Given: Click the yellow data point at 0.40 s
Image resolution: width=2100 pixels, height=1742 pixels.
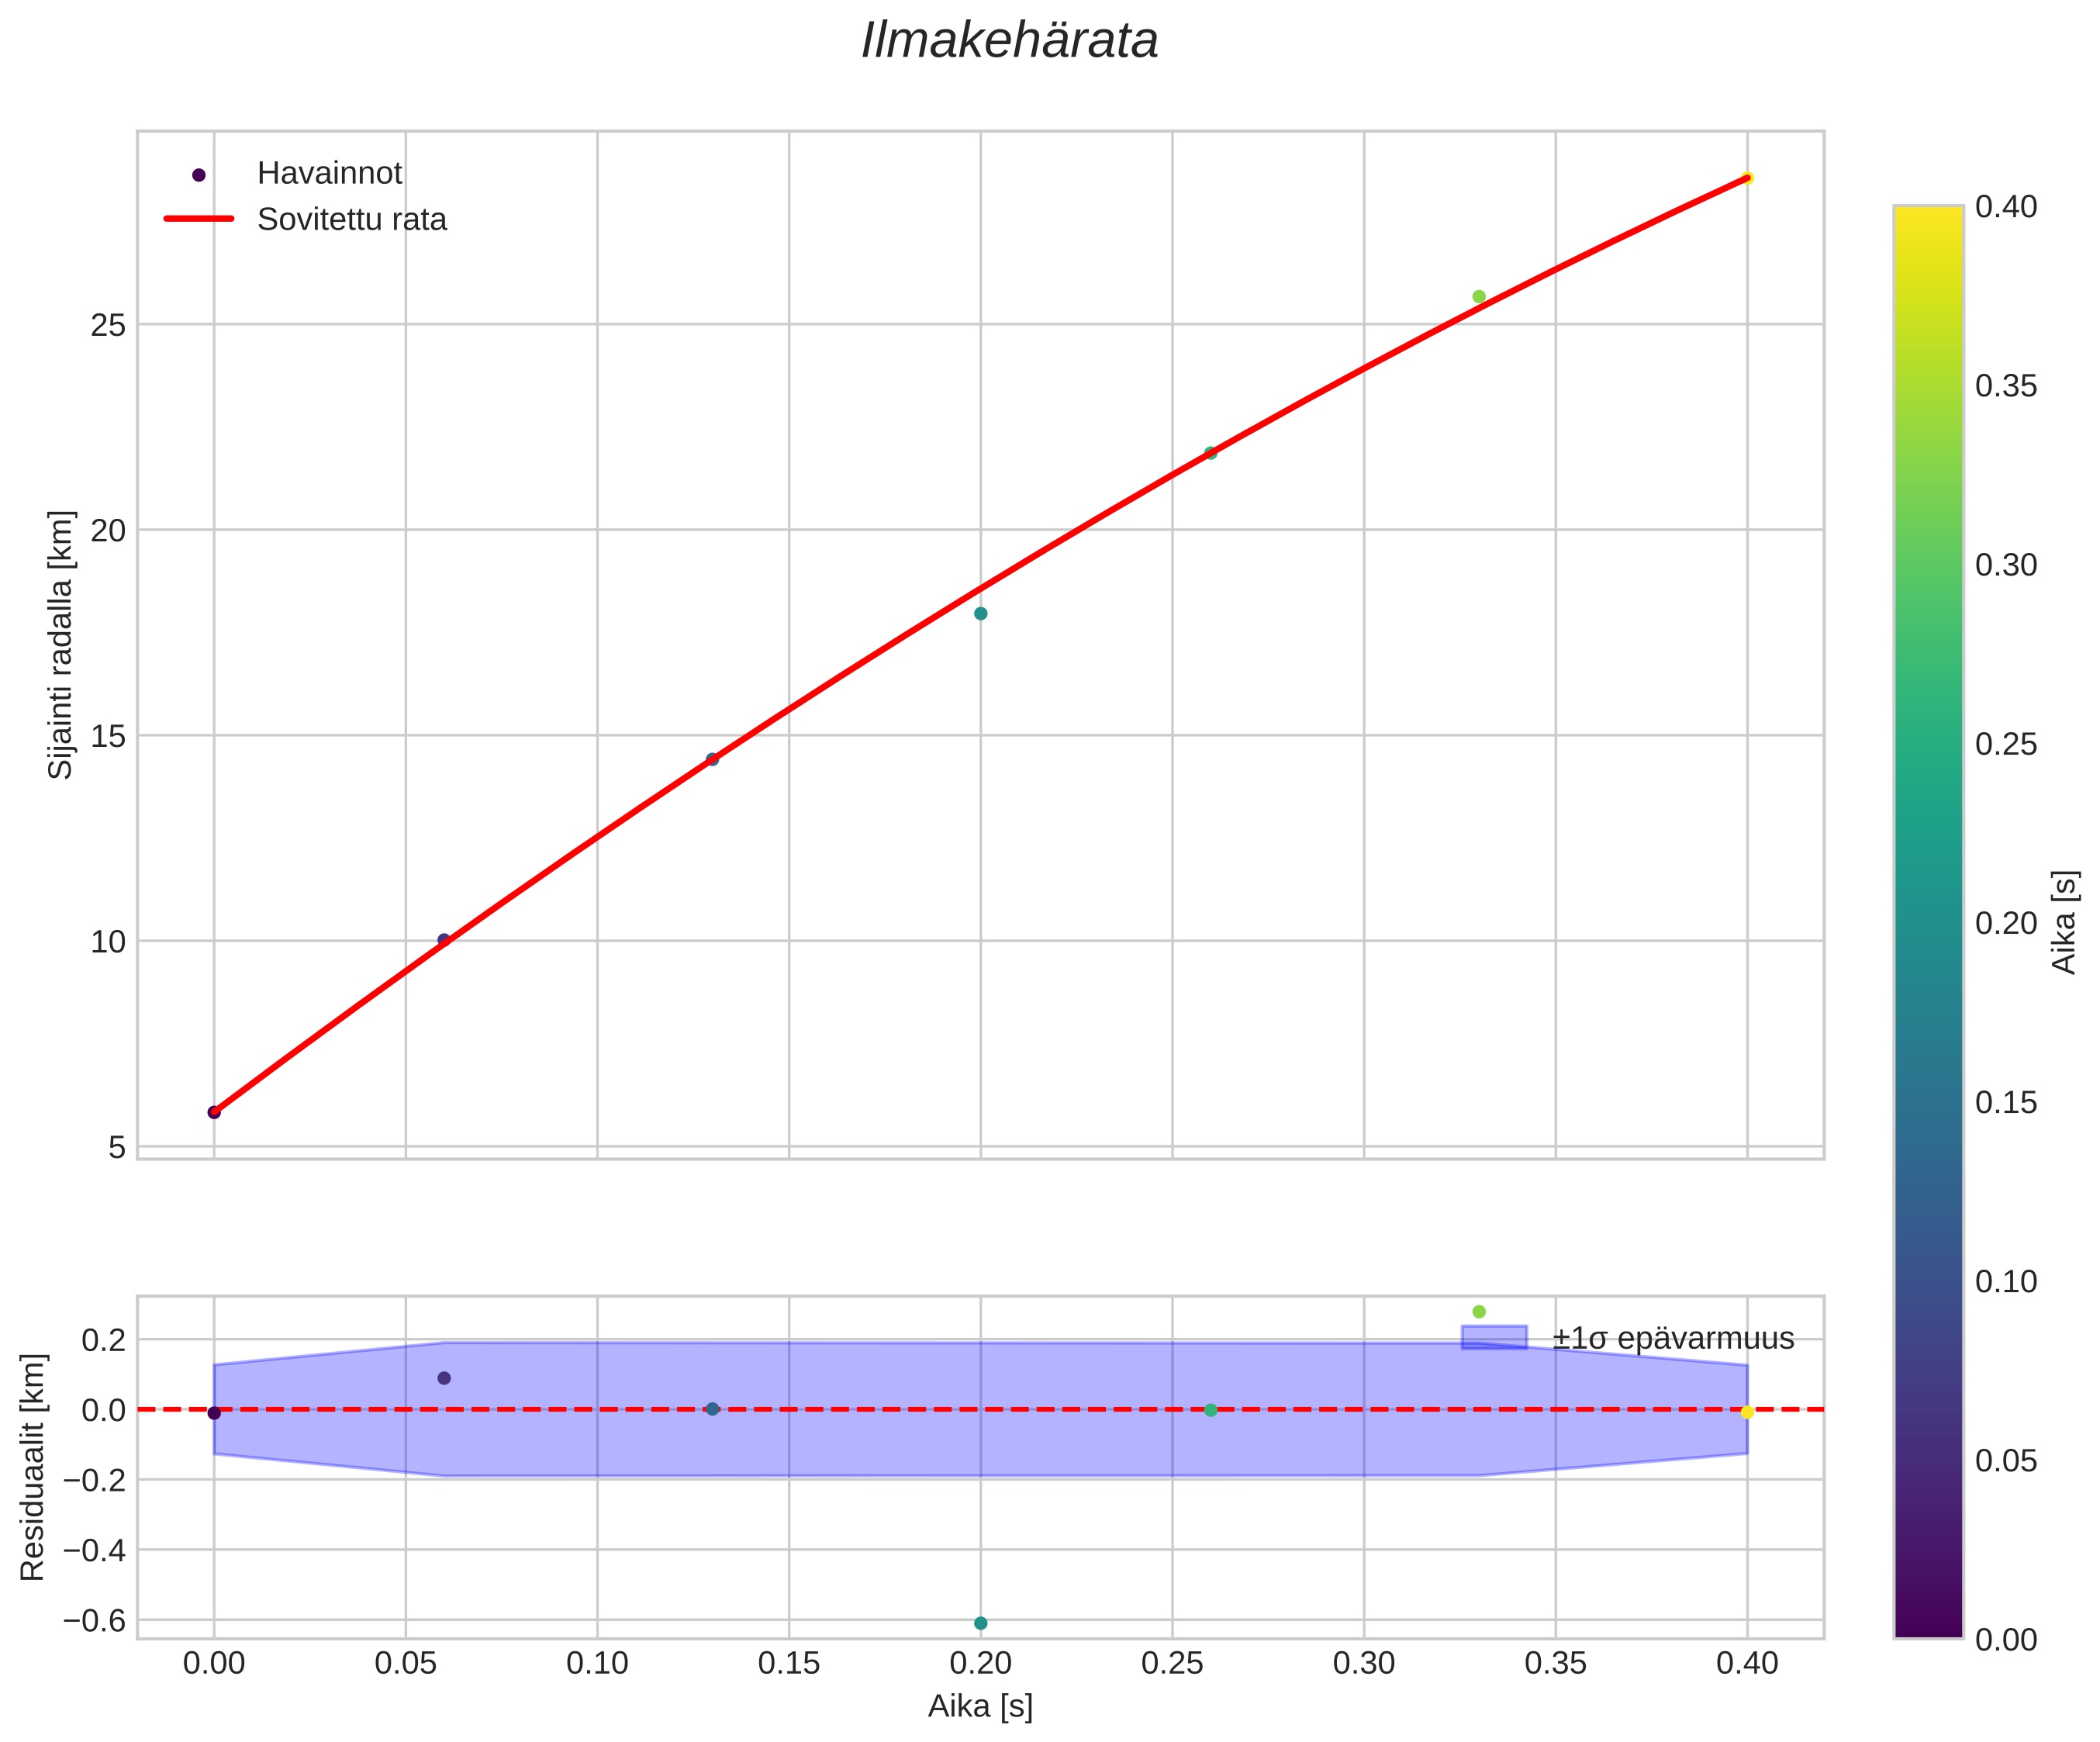Looking at the screenshot, I should tap(1747, 179).
